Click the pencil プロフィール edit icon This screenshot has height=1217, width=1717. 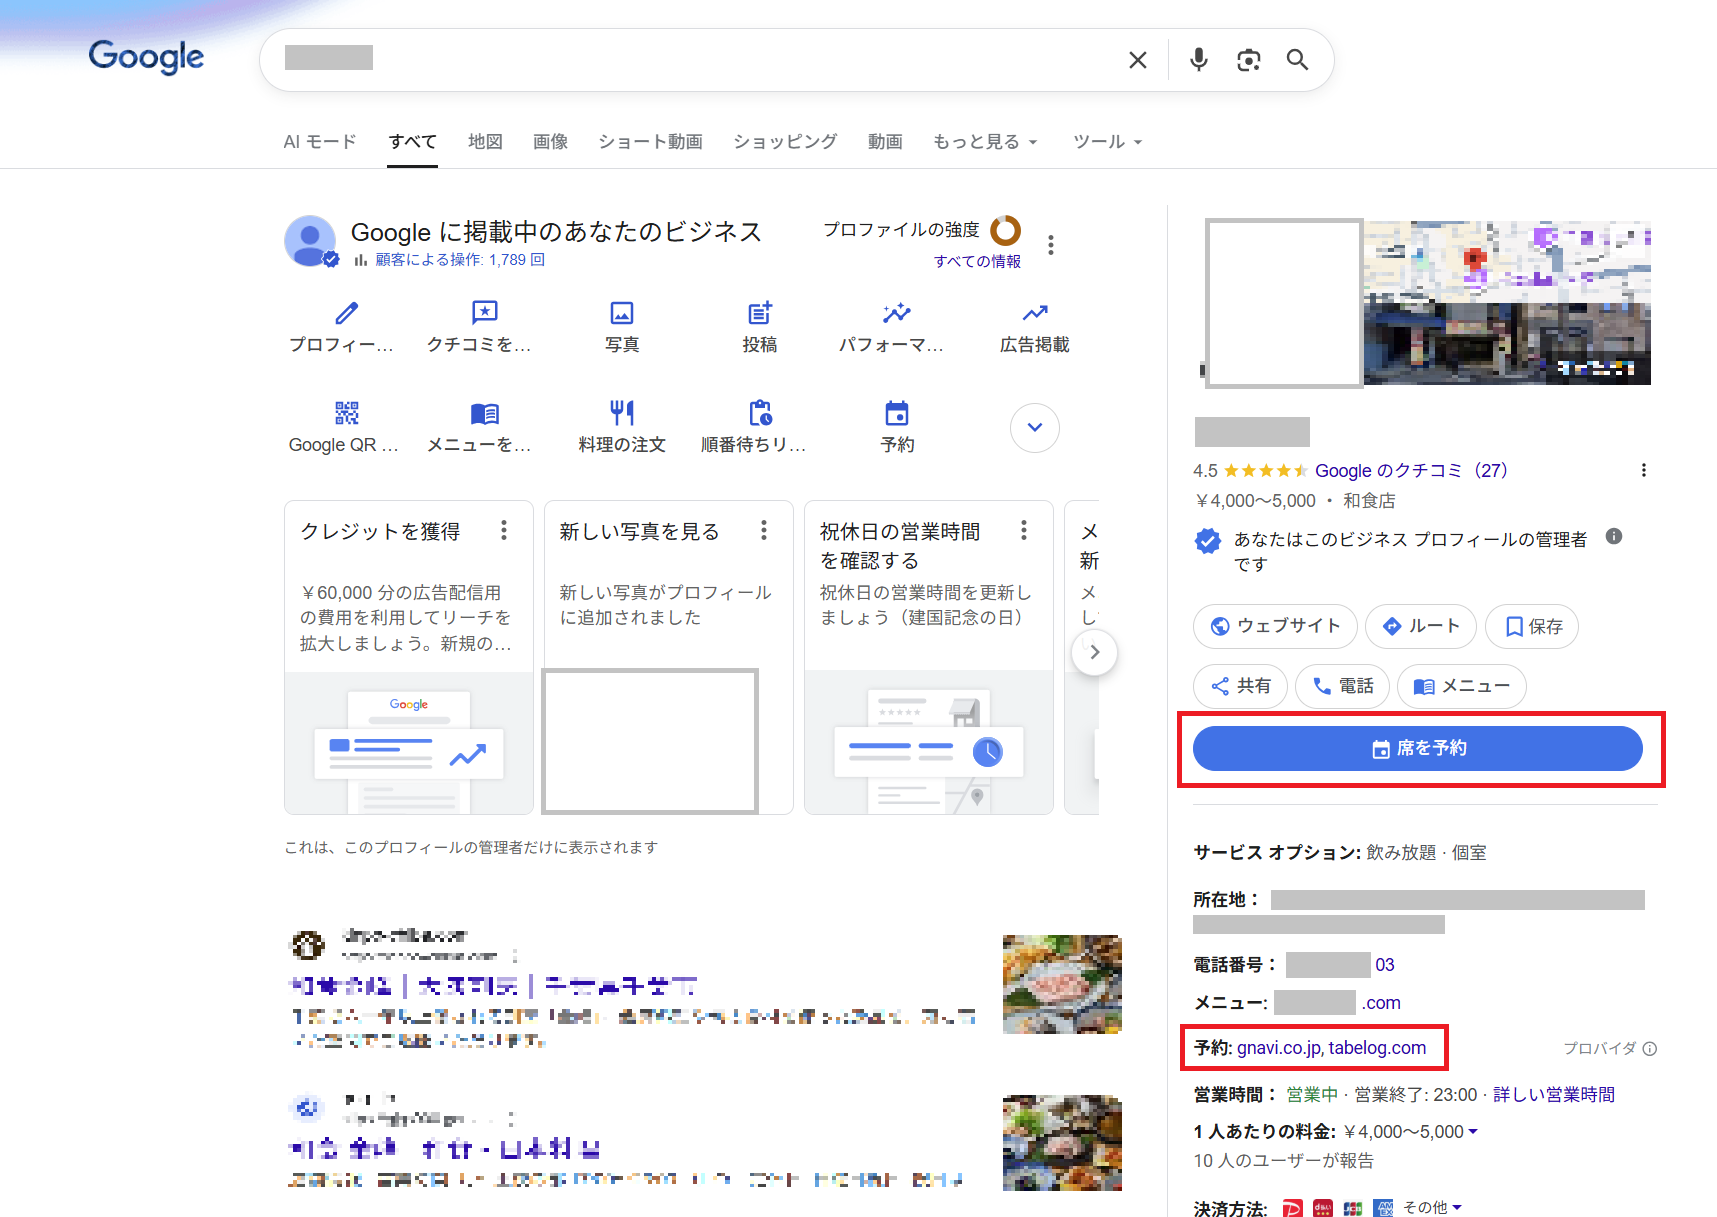[346, 313]
